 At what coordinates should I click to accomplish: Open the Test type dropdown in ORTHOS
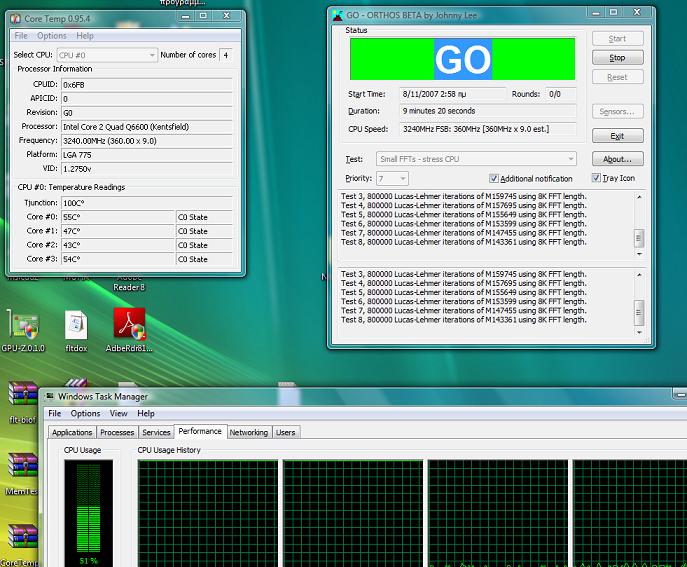tap(476, 159)
